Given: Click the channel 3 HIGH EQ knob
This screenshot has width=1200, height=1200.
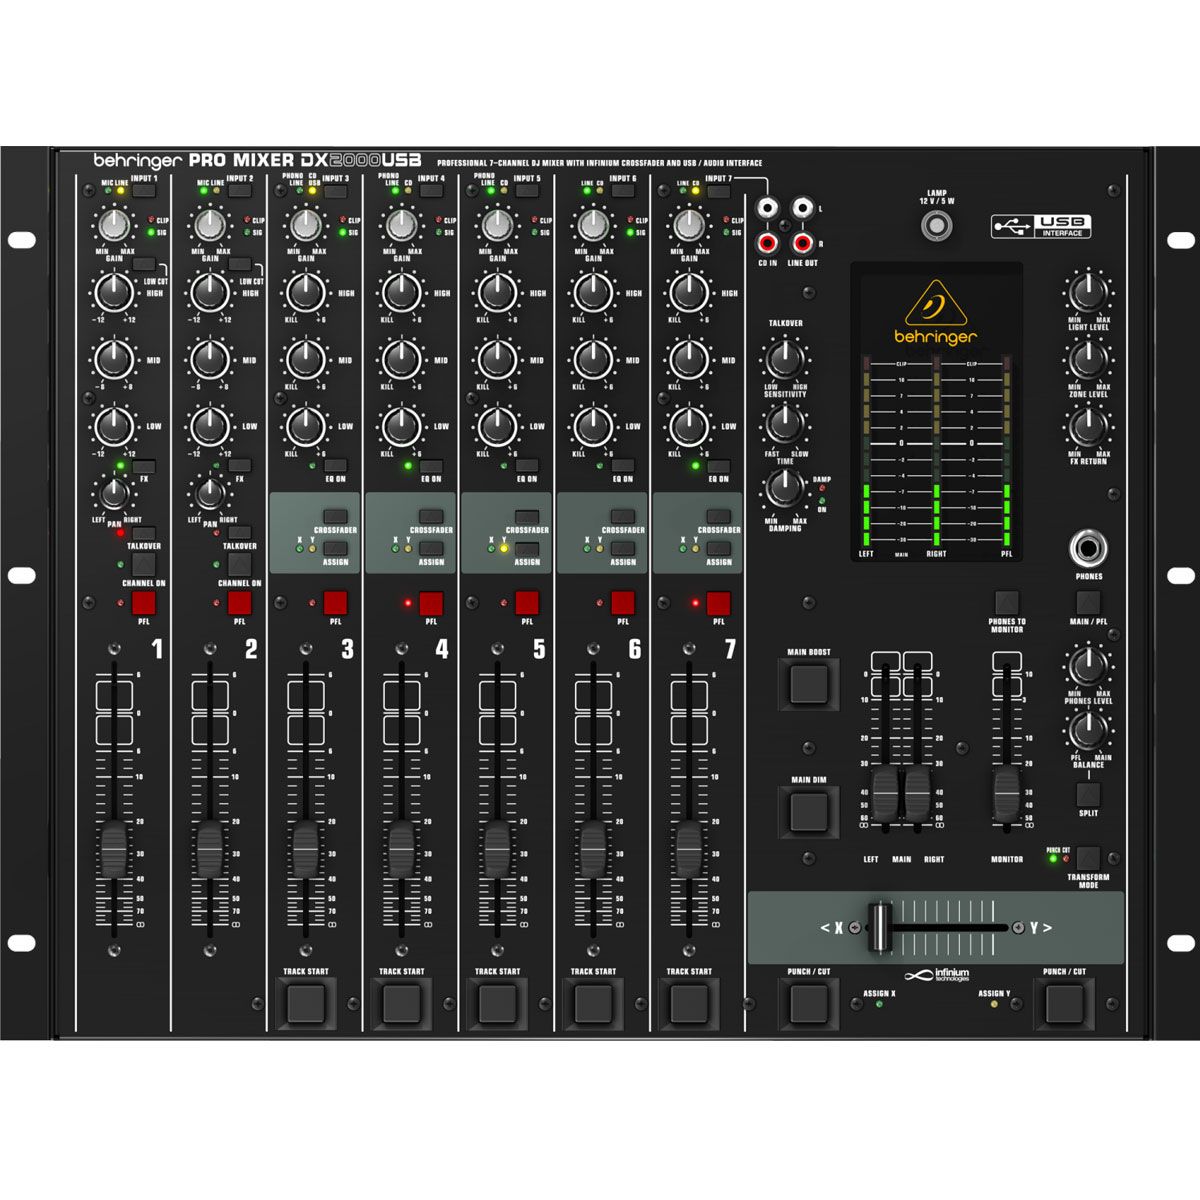Looking at the screenshot, I should click(304, 292).
